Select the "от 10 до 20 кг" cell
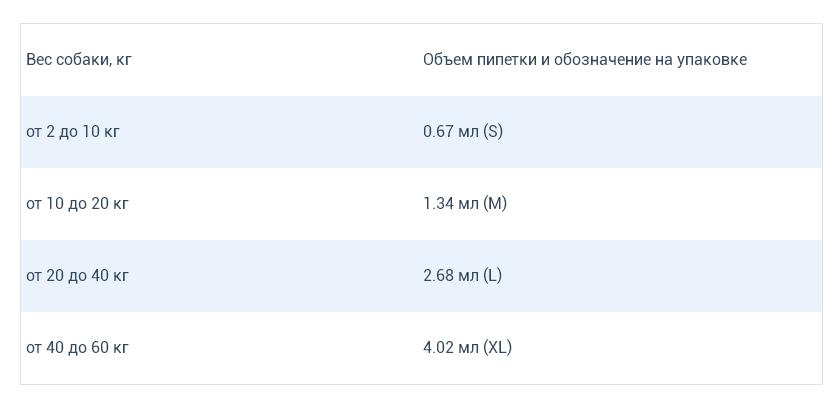 (x=77, y=204)
